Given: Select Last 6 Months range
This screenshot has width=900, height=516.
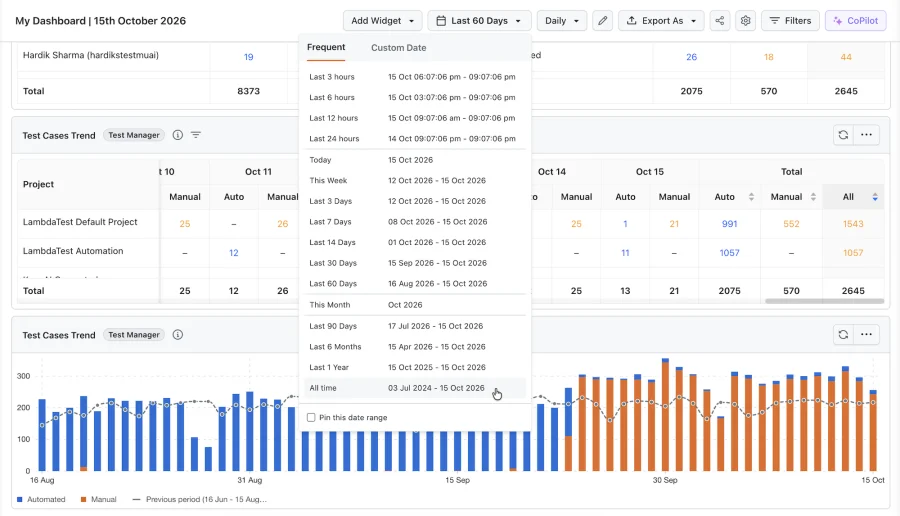Looking at the screenshot, I should pyautogui.click(x=414, y=347).
